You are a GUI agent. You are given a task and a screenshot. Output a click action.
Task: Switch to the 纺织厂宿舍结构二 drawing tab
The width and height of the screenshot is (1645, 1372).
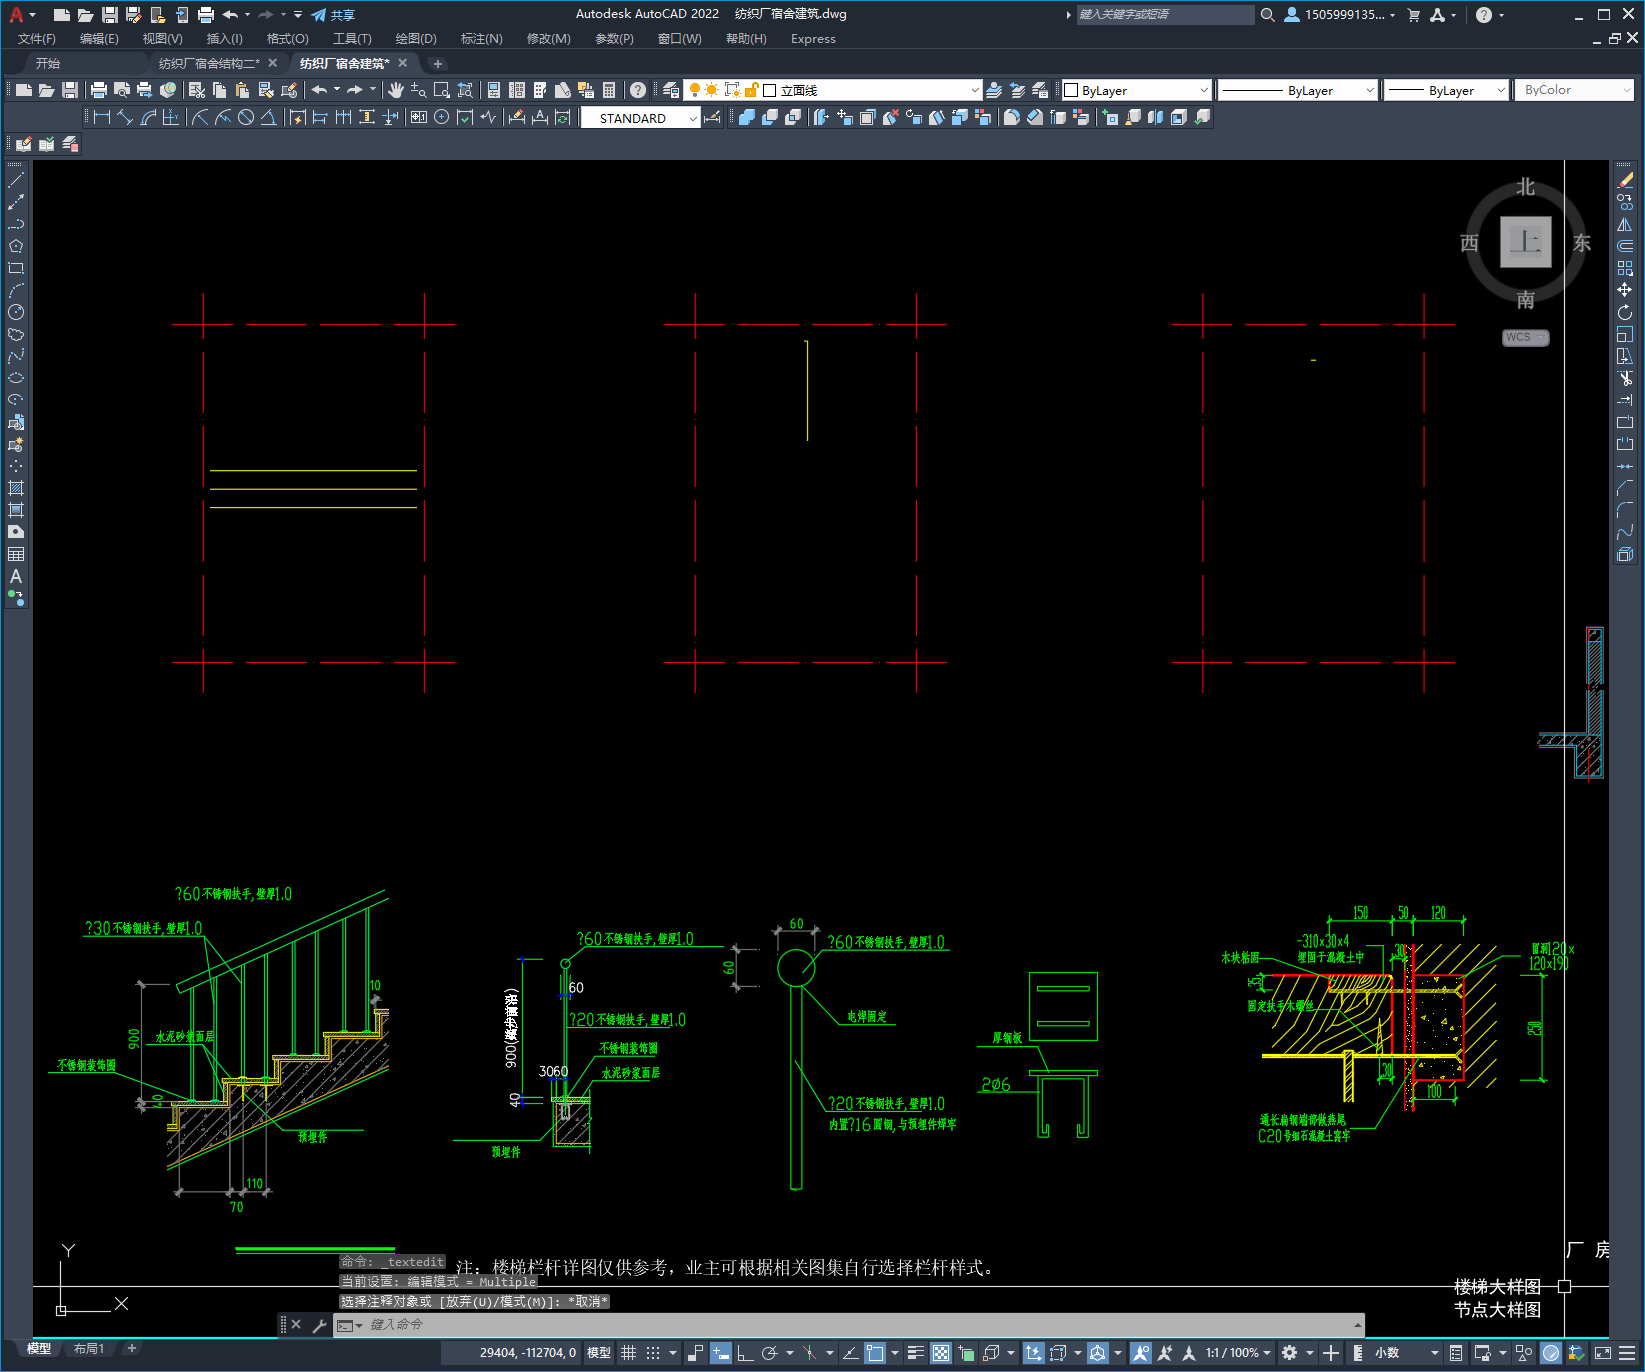click(209, 63)
